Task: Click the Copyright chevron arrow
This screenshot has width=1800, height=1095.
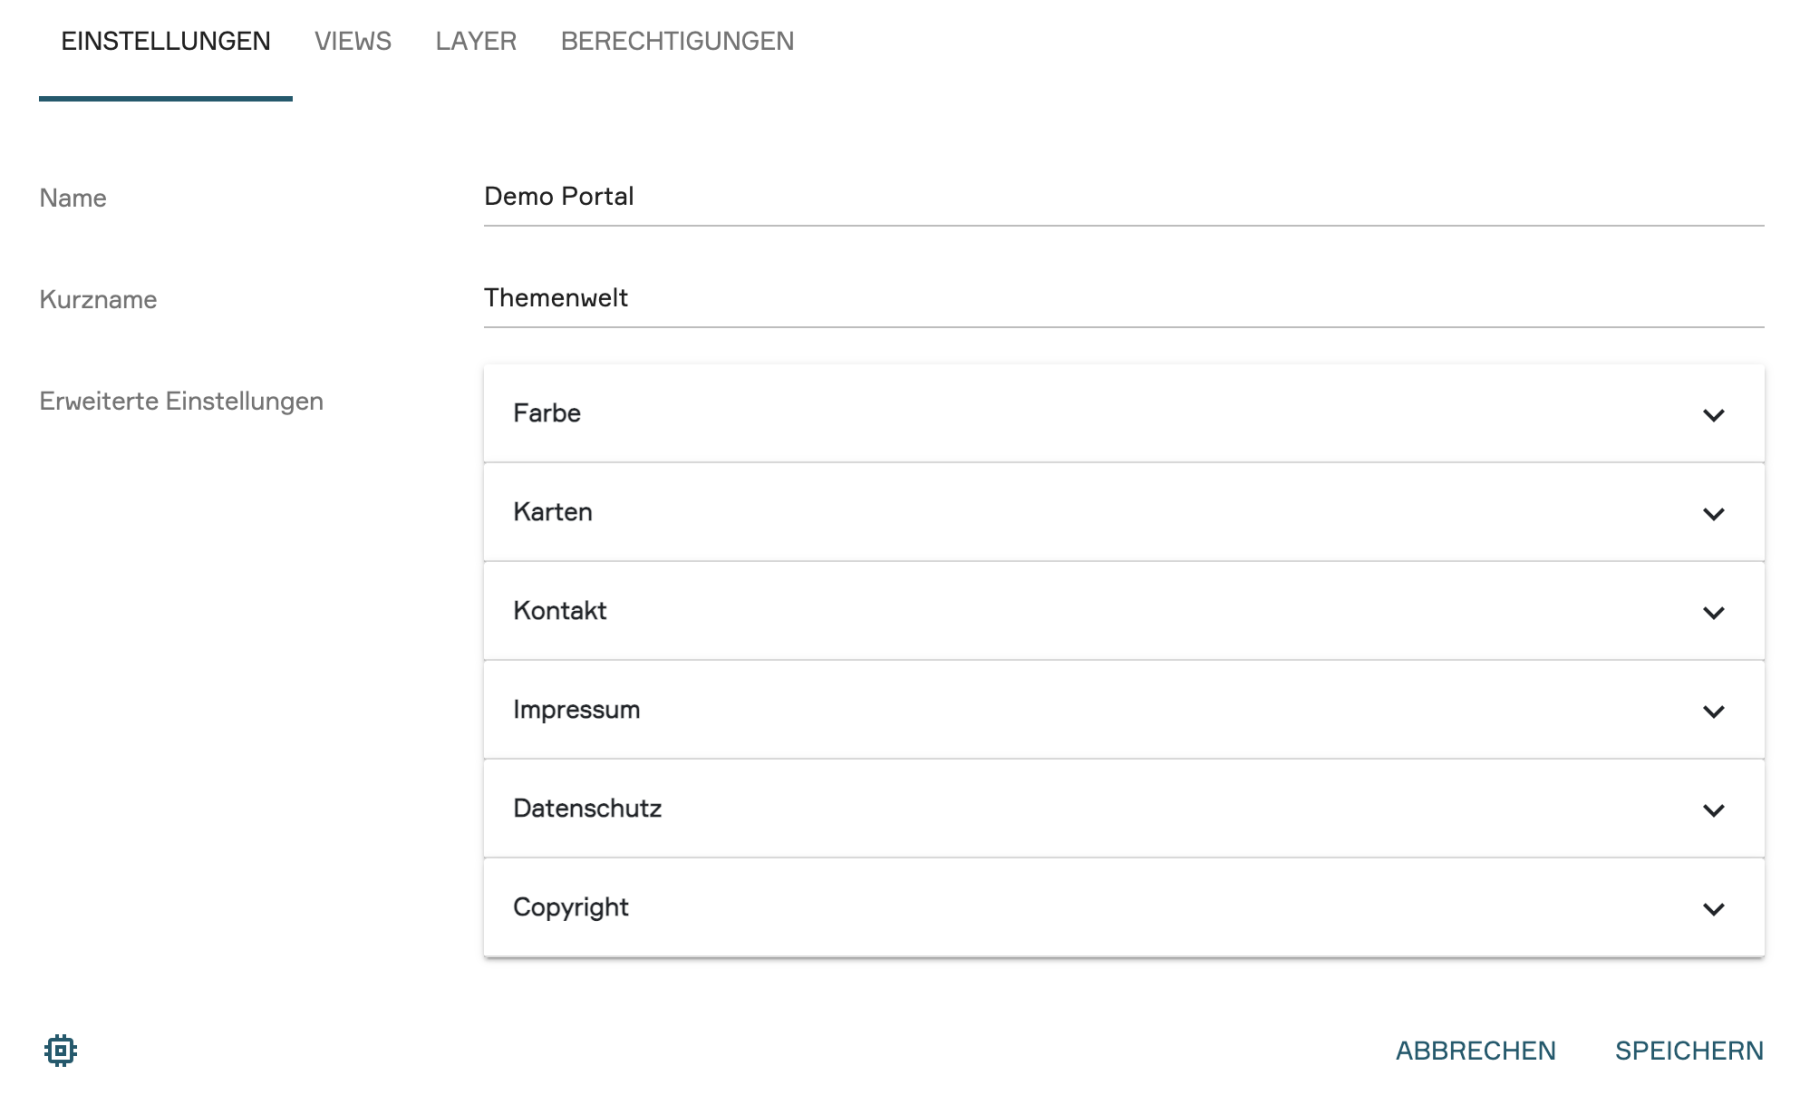Action: [1713, 909]
